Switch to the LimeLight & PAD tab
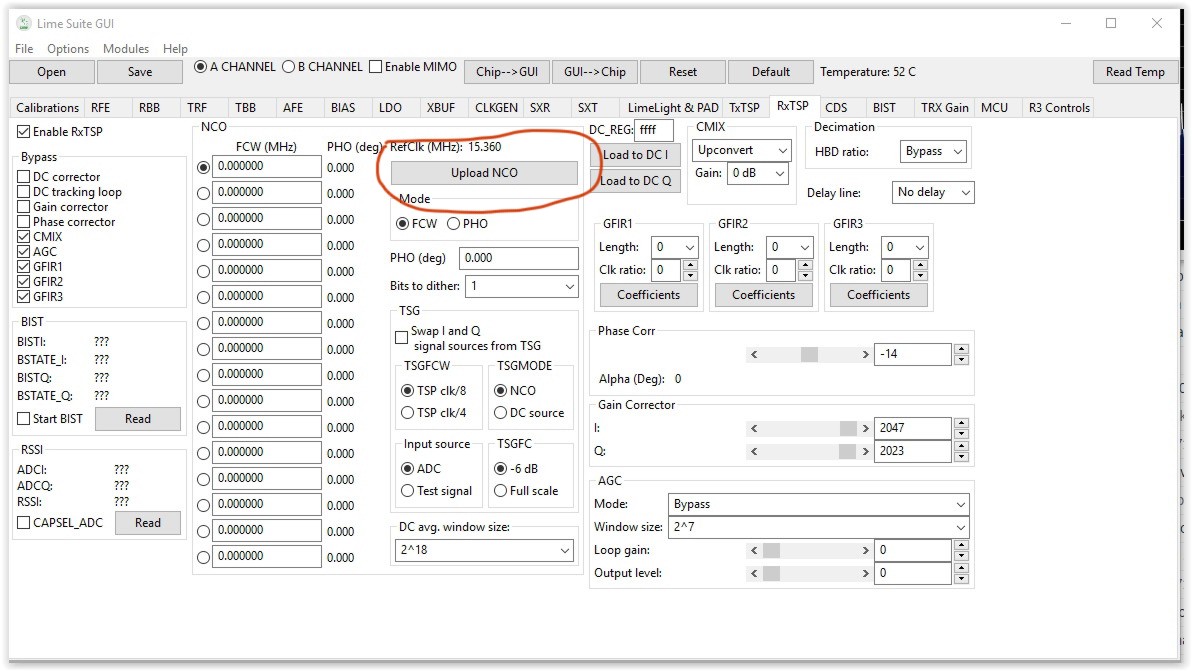Screen dimensions: 1192x671 coord(673,108)
